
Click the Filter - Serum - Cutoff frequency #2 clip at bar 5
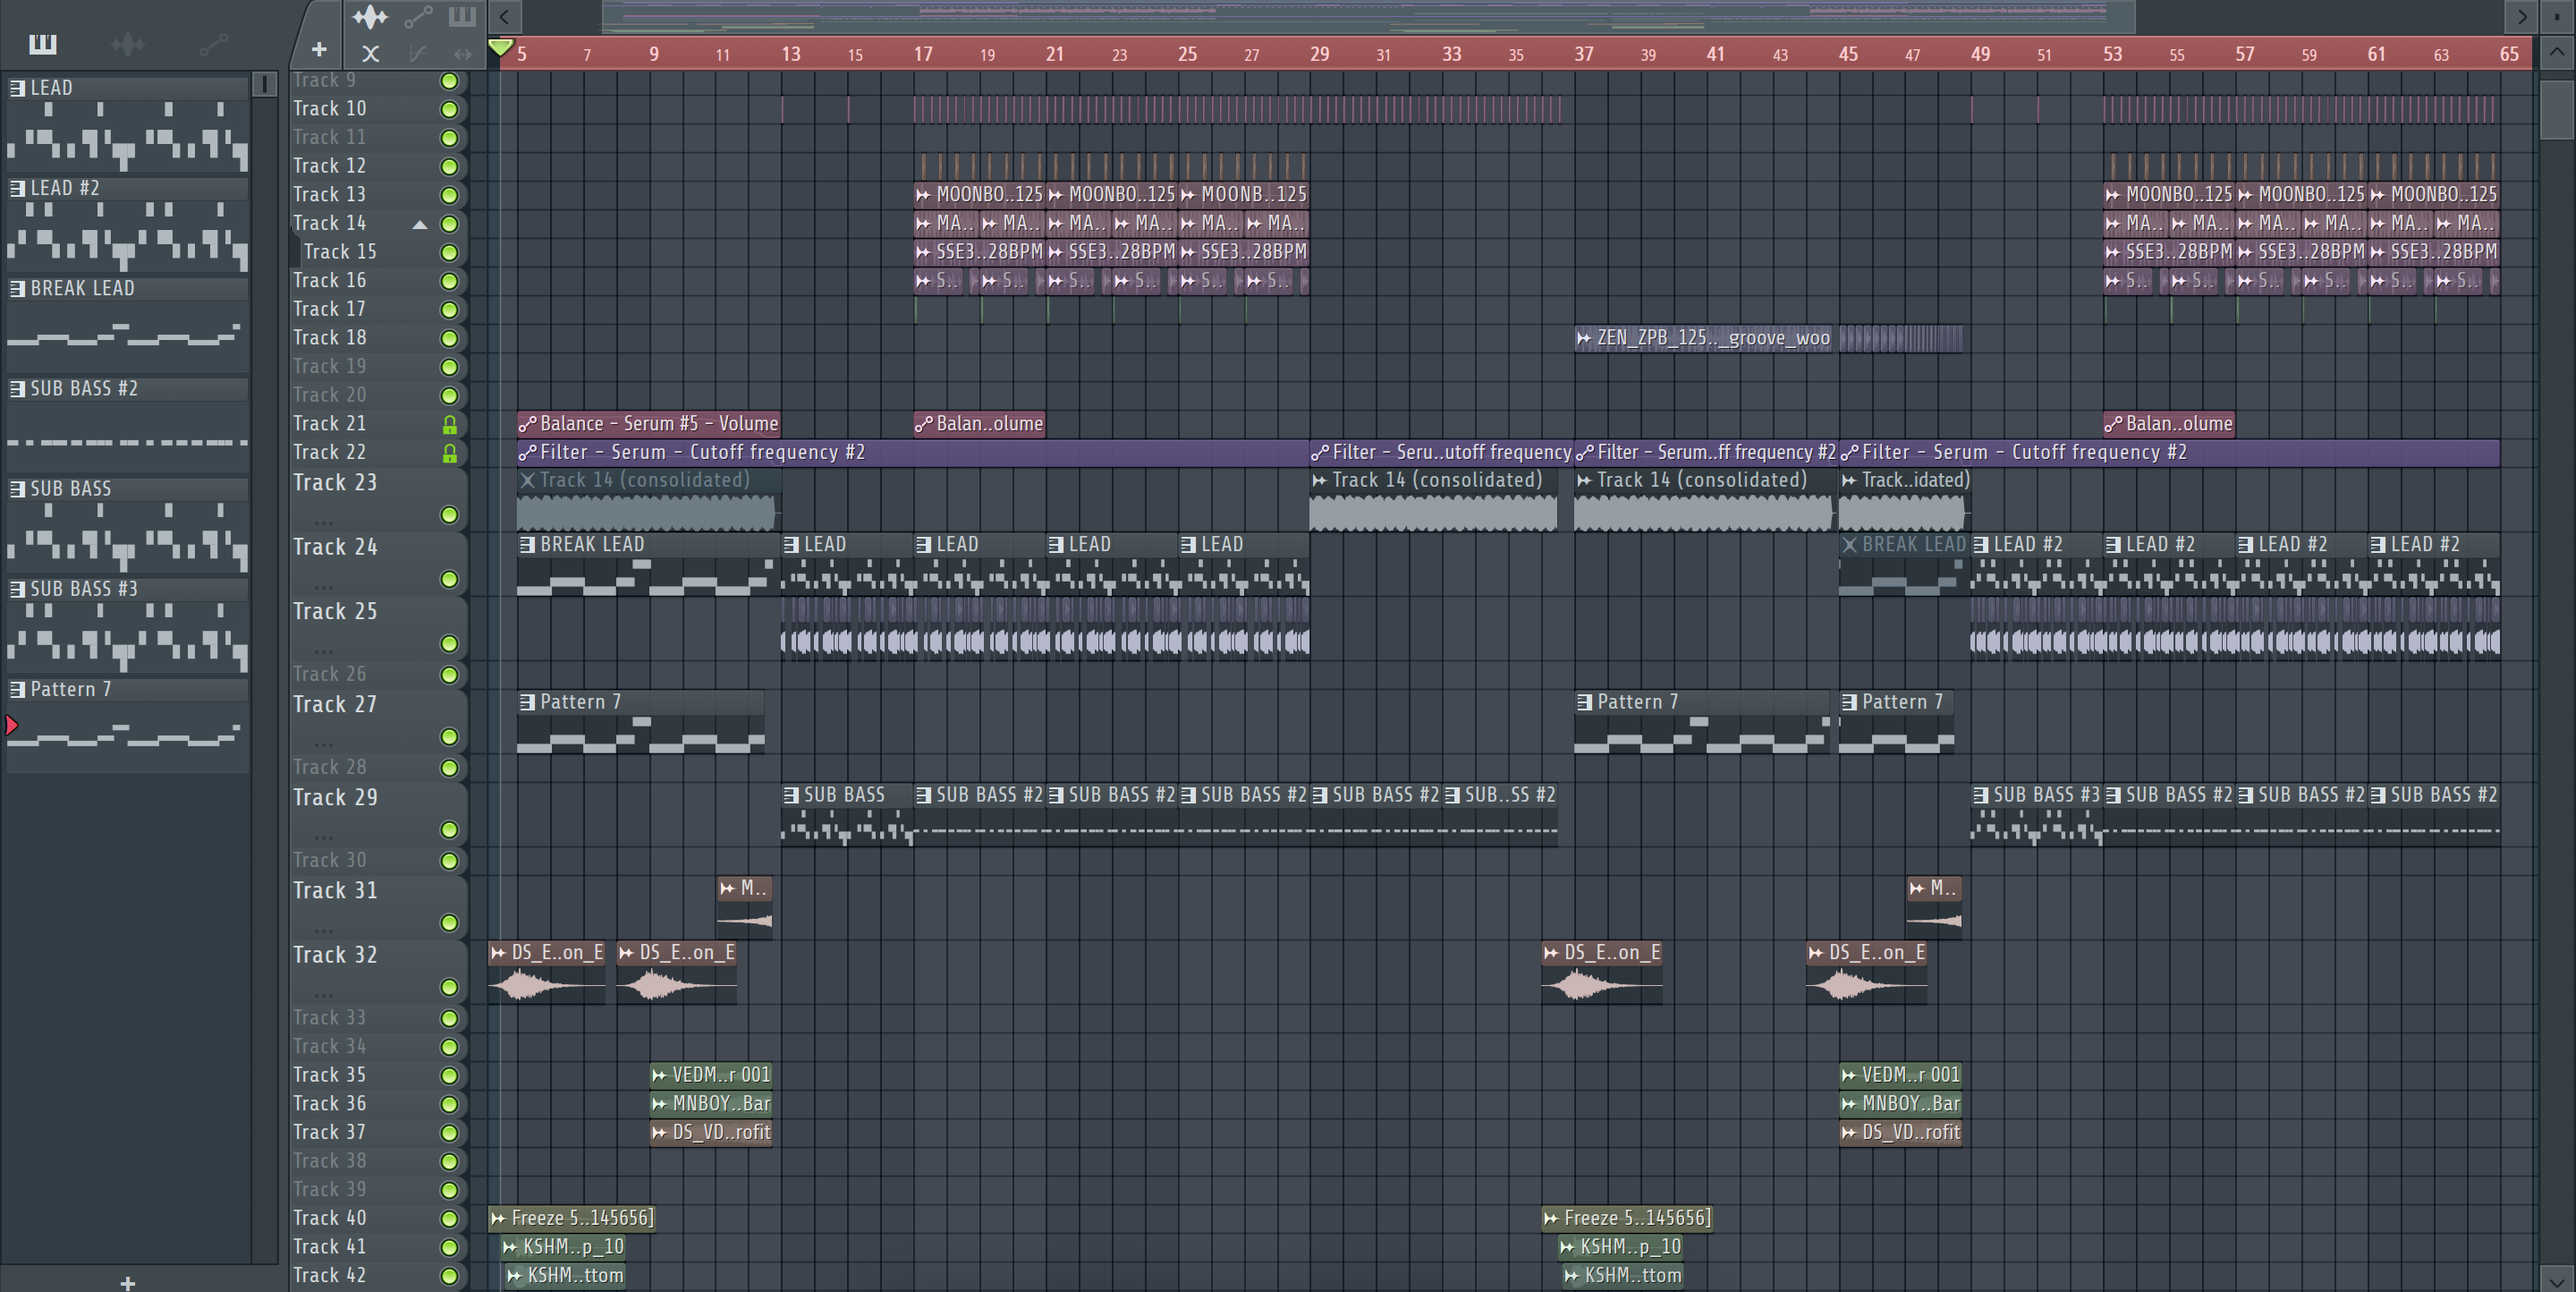(912, 452)
